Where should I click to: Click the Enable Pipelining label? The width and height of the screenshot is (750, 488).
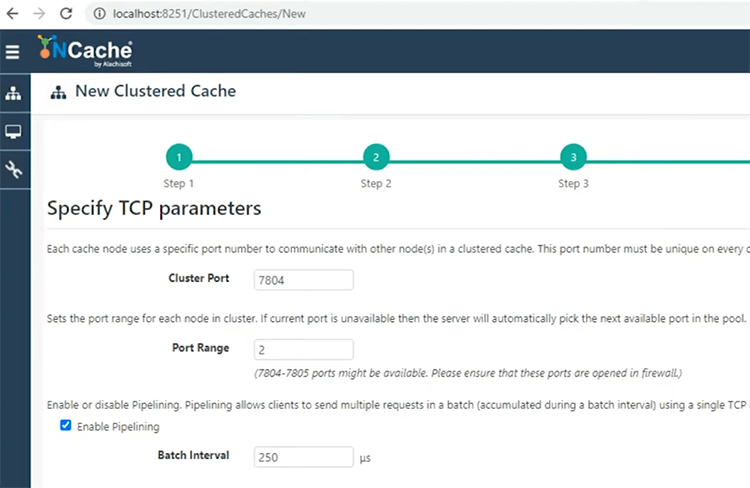118,427
